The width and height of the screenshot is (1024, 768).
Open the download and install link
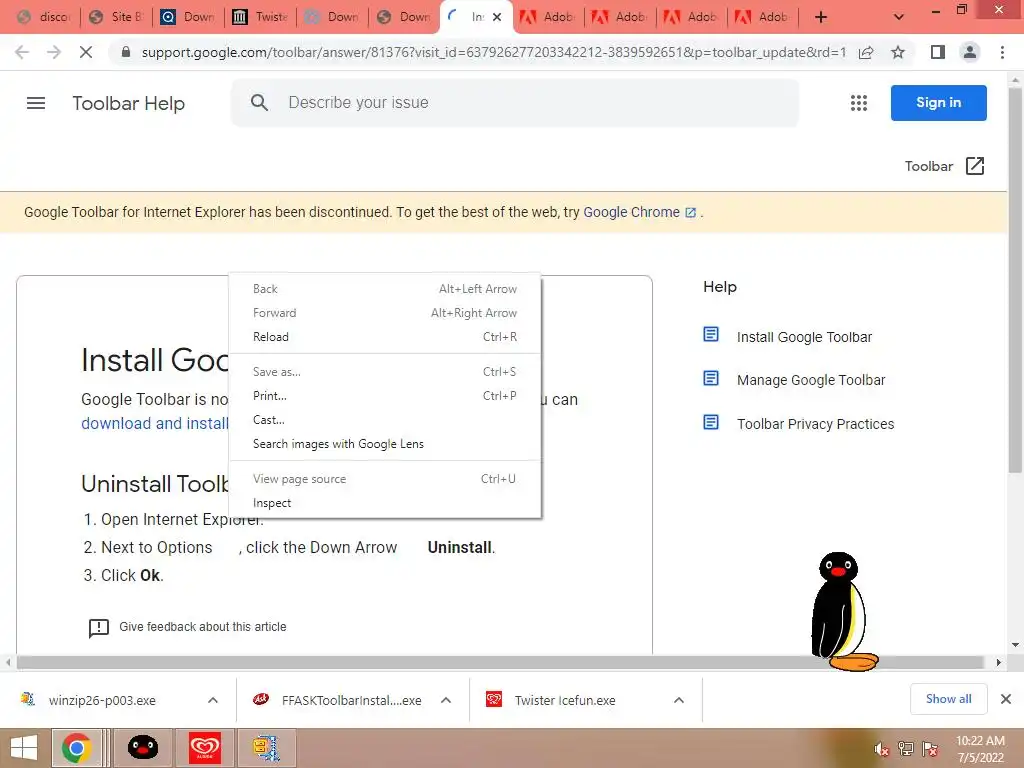tap(155, 423)
